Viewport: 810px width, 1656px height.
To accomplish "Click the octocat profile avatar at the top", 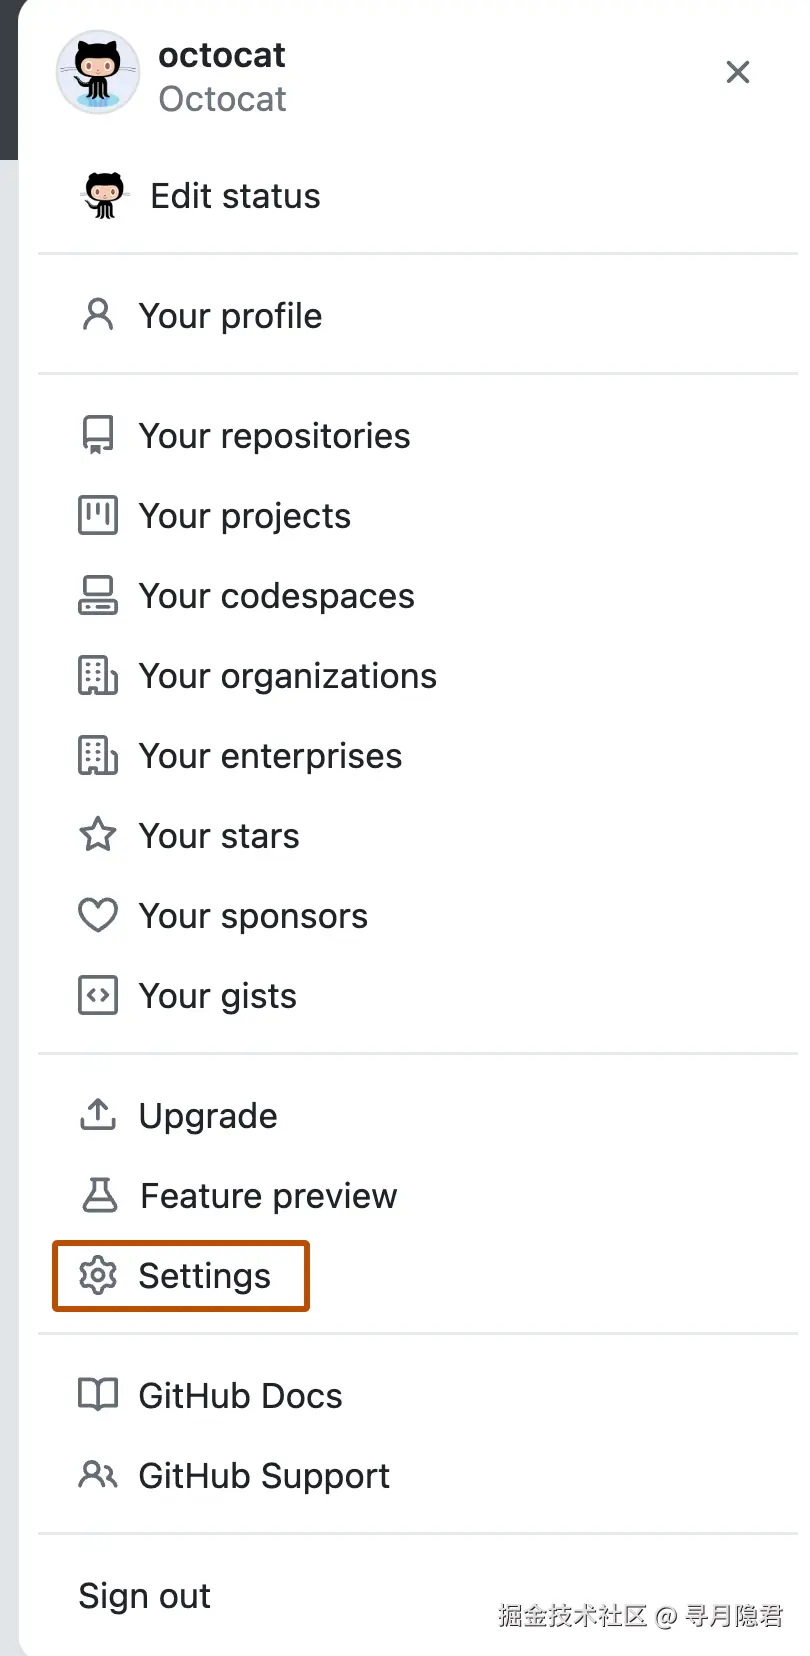I will (97, 72).
